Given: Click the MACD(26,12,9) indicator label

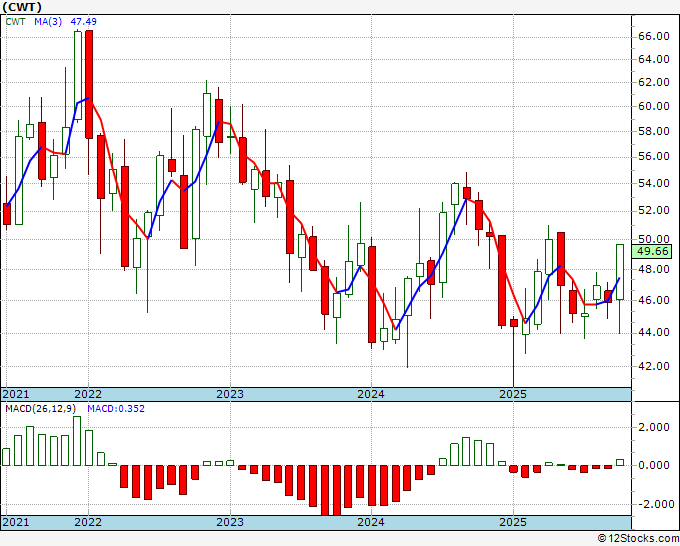Looking at the screenshot, I should (41, 409).
